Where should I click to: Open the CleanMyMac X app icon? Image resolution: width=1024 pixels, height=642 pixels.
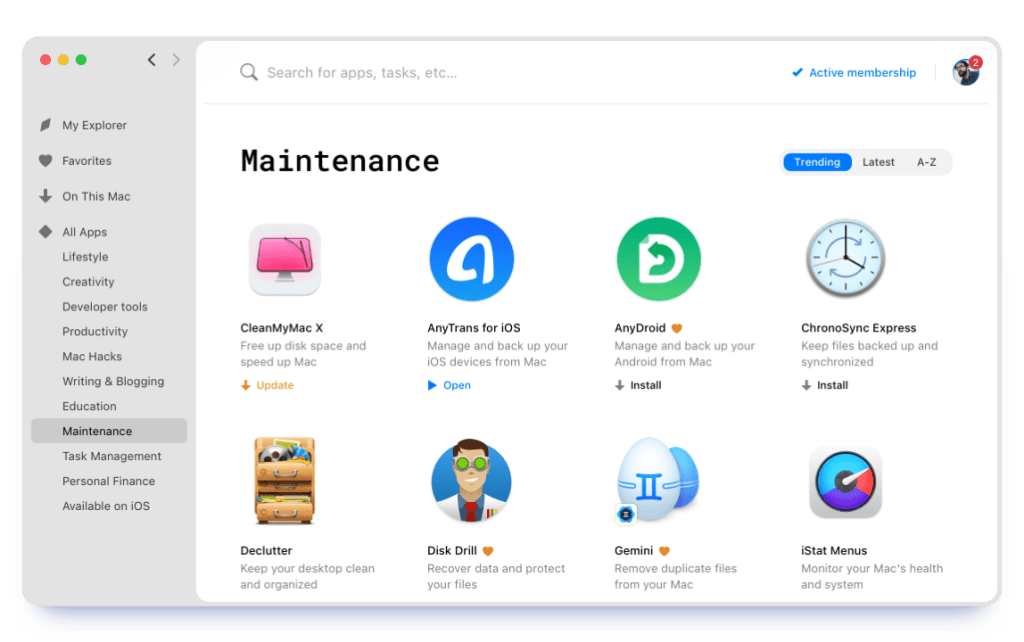[284, 260]
